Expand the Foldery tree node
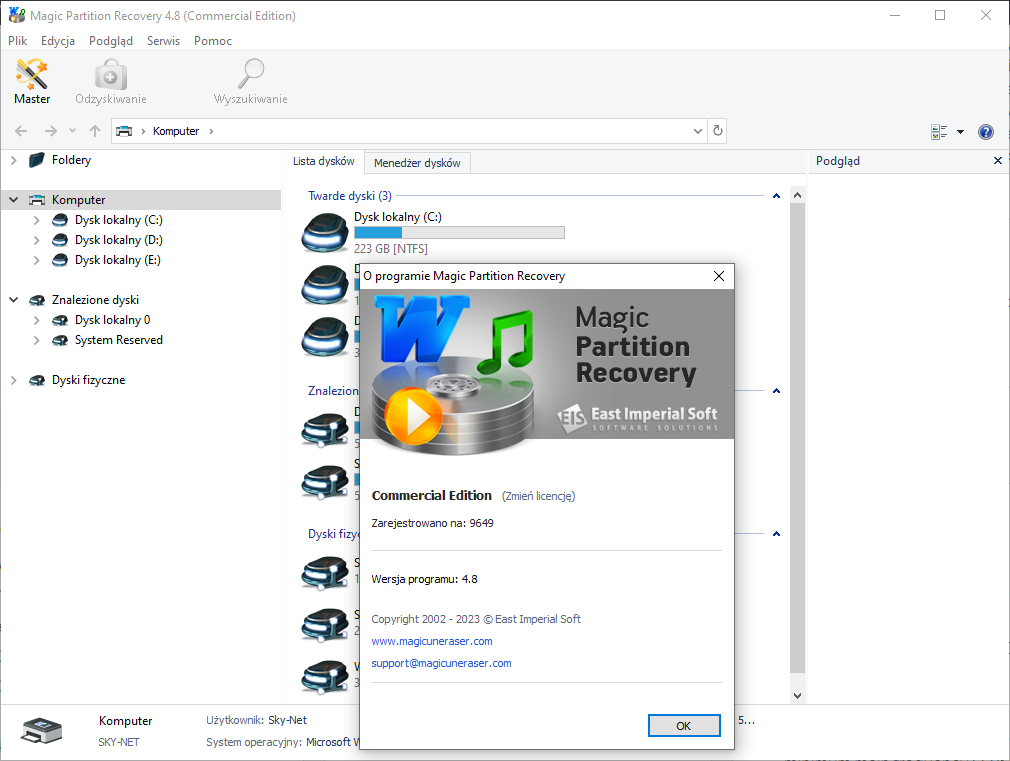1010x761 pixels. point(14,160)
